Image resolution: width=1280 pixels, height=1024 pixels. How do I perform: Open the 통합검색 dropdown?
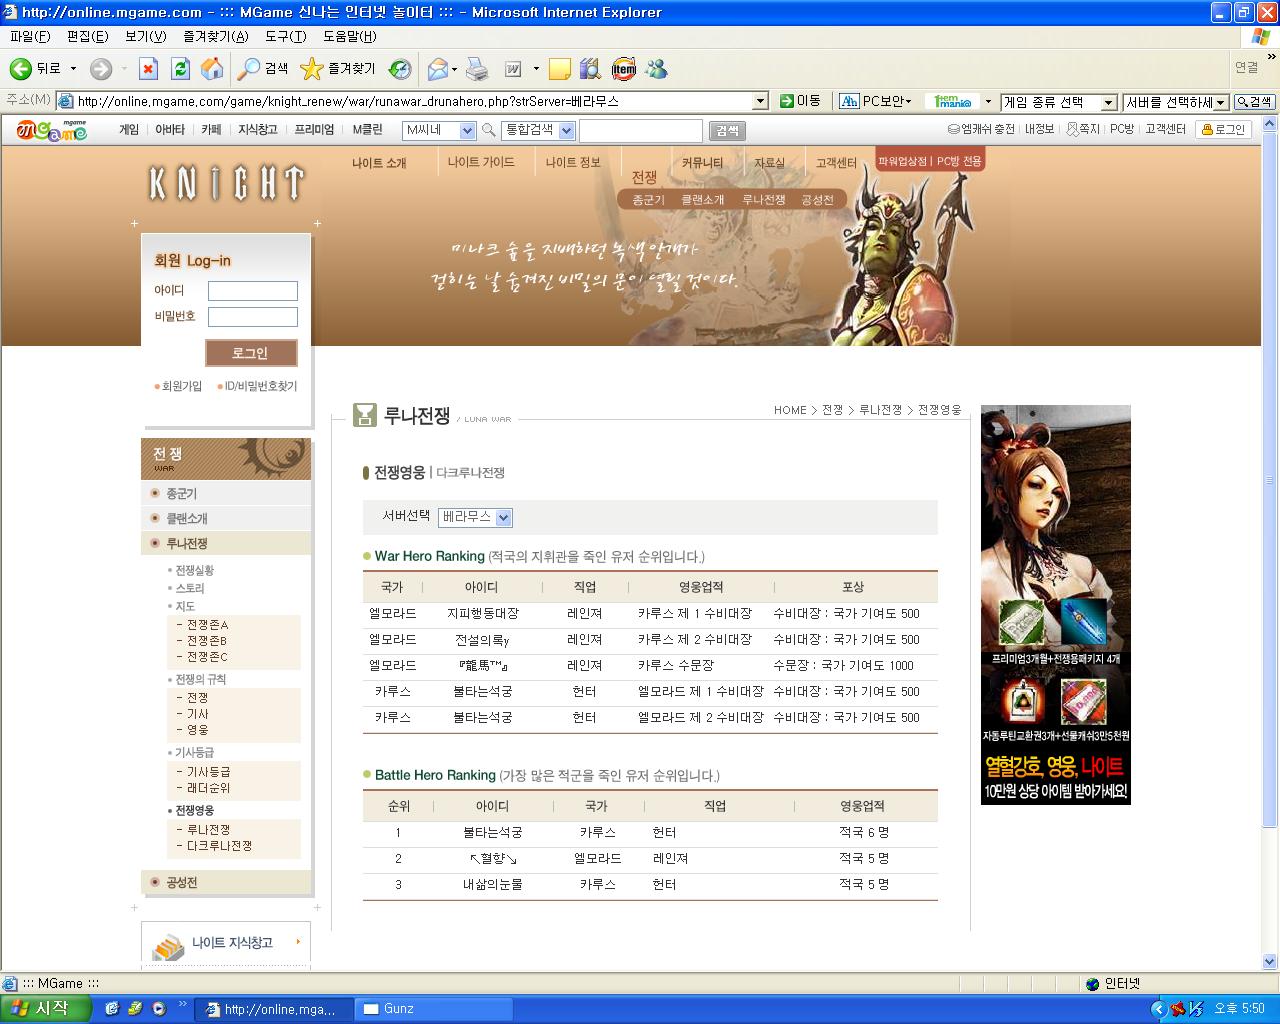pyautogui.click(x=567, y=130)
